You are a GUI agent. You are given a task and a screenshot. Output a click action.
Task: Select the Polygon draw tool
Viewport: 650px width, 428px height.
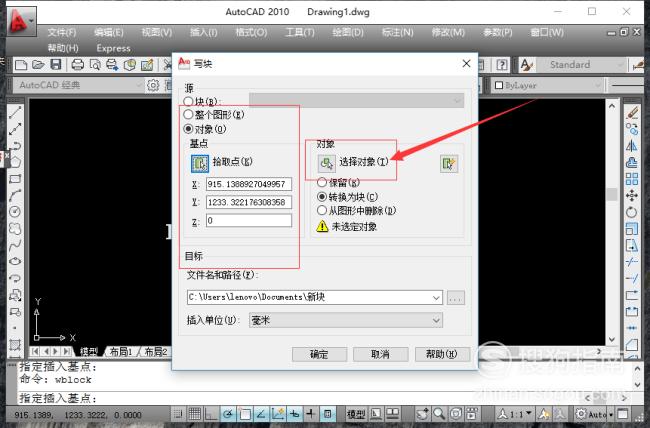[15, 162]
